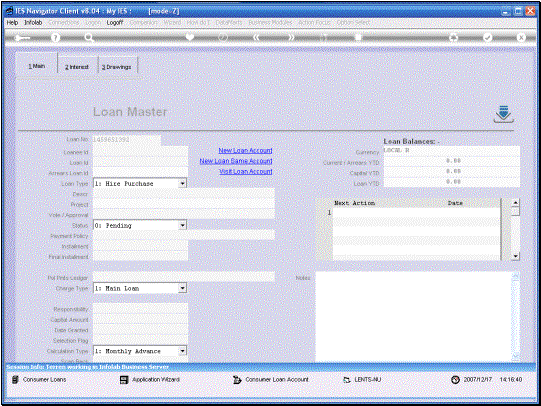Click the heart favorites toolbar icon
The height and width of the screenshot is (406, 541).
tap(190, 37)
